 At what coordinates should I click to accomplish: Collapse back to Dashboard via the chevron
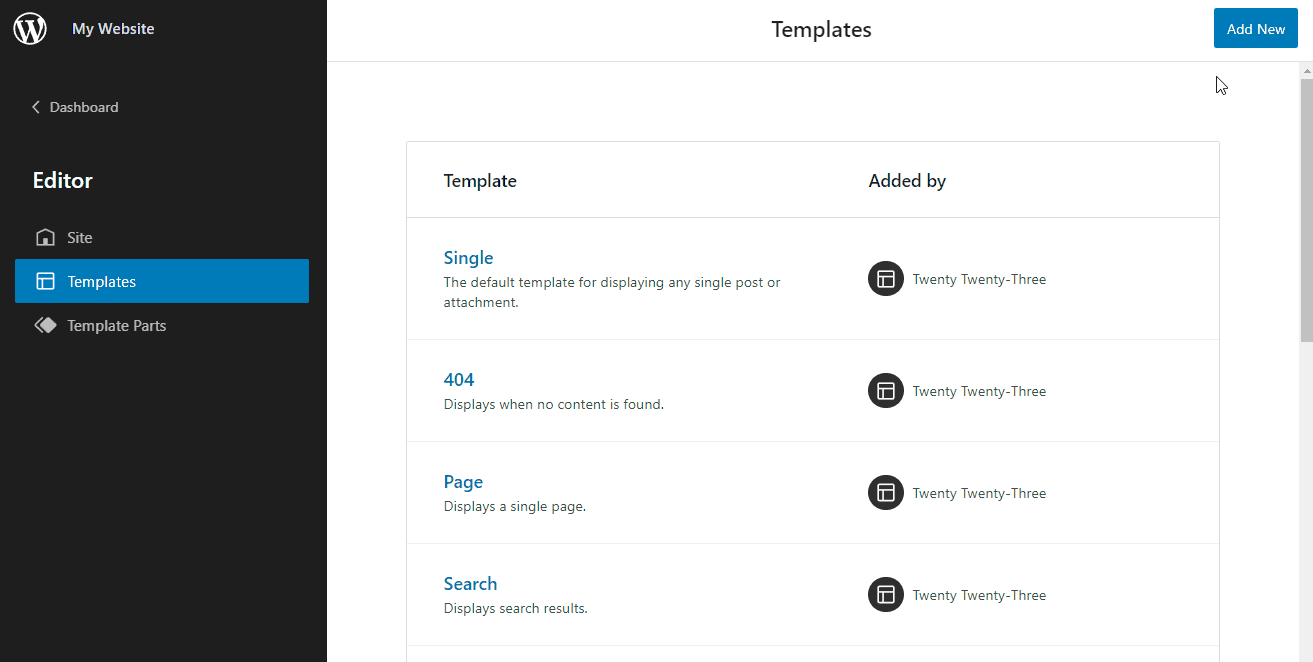pos(36,107)
